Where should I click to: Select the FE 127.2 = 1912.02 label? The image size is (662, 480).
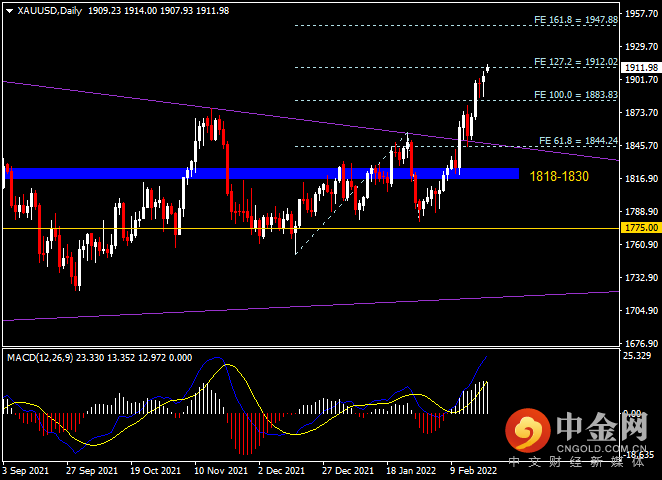tap(575, 62)
